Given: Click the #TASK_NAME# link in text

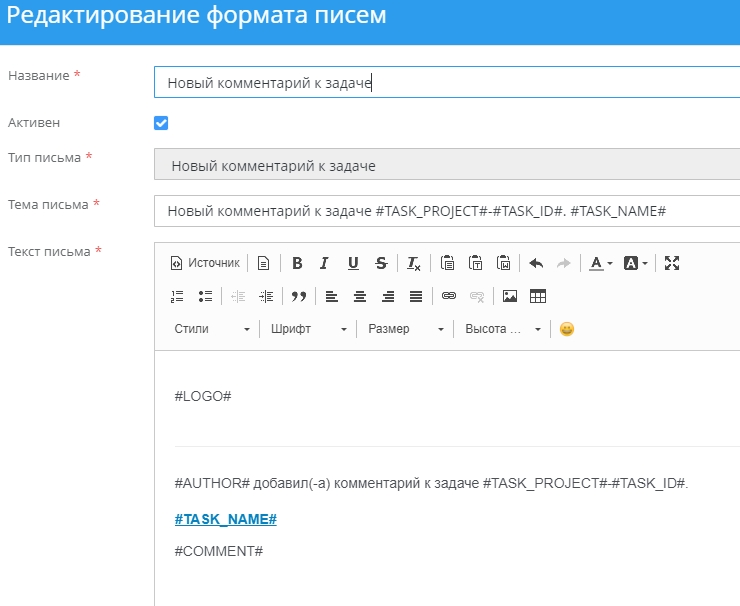Looking at the screenshot, I should tap(225, 520).
